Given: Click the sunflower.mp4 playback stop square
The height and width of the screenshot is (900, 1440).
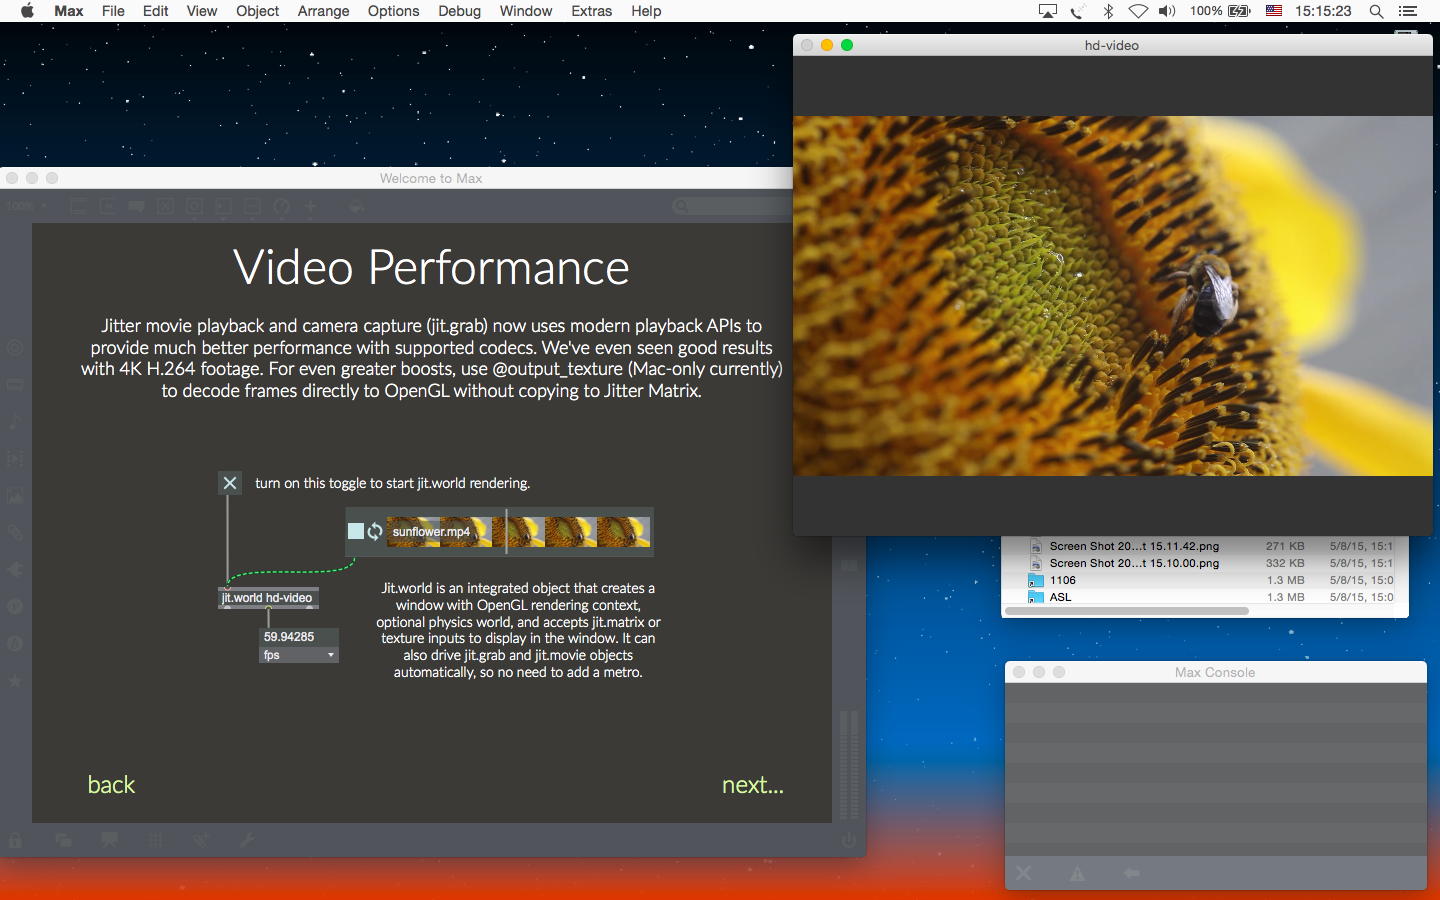Looking at the screenshot, I should point(356,531).
